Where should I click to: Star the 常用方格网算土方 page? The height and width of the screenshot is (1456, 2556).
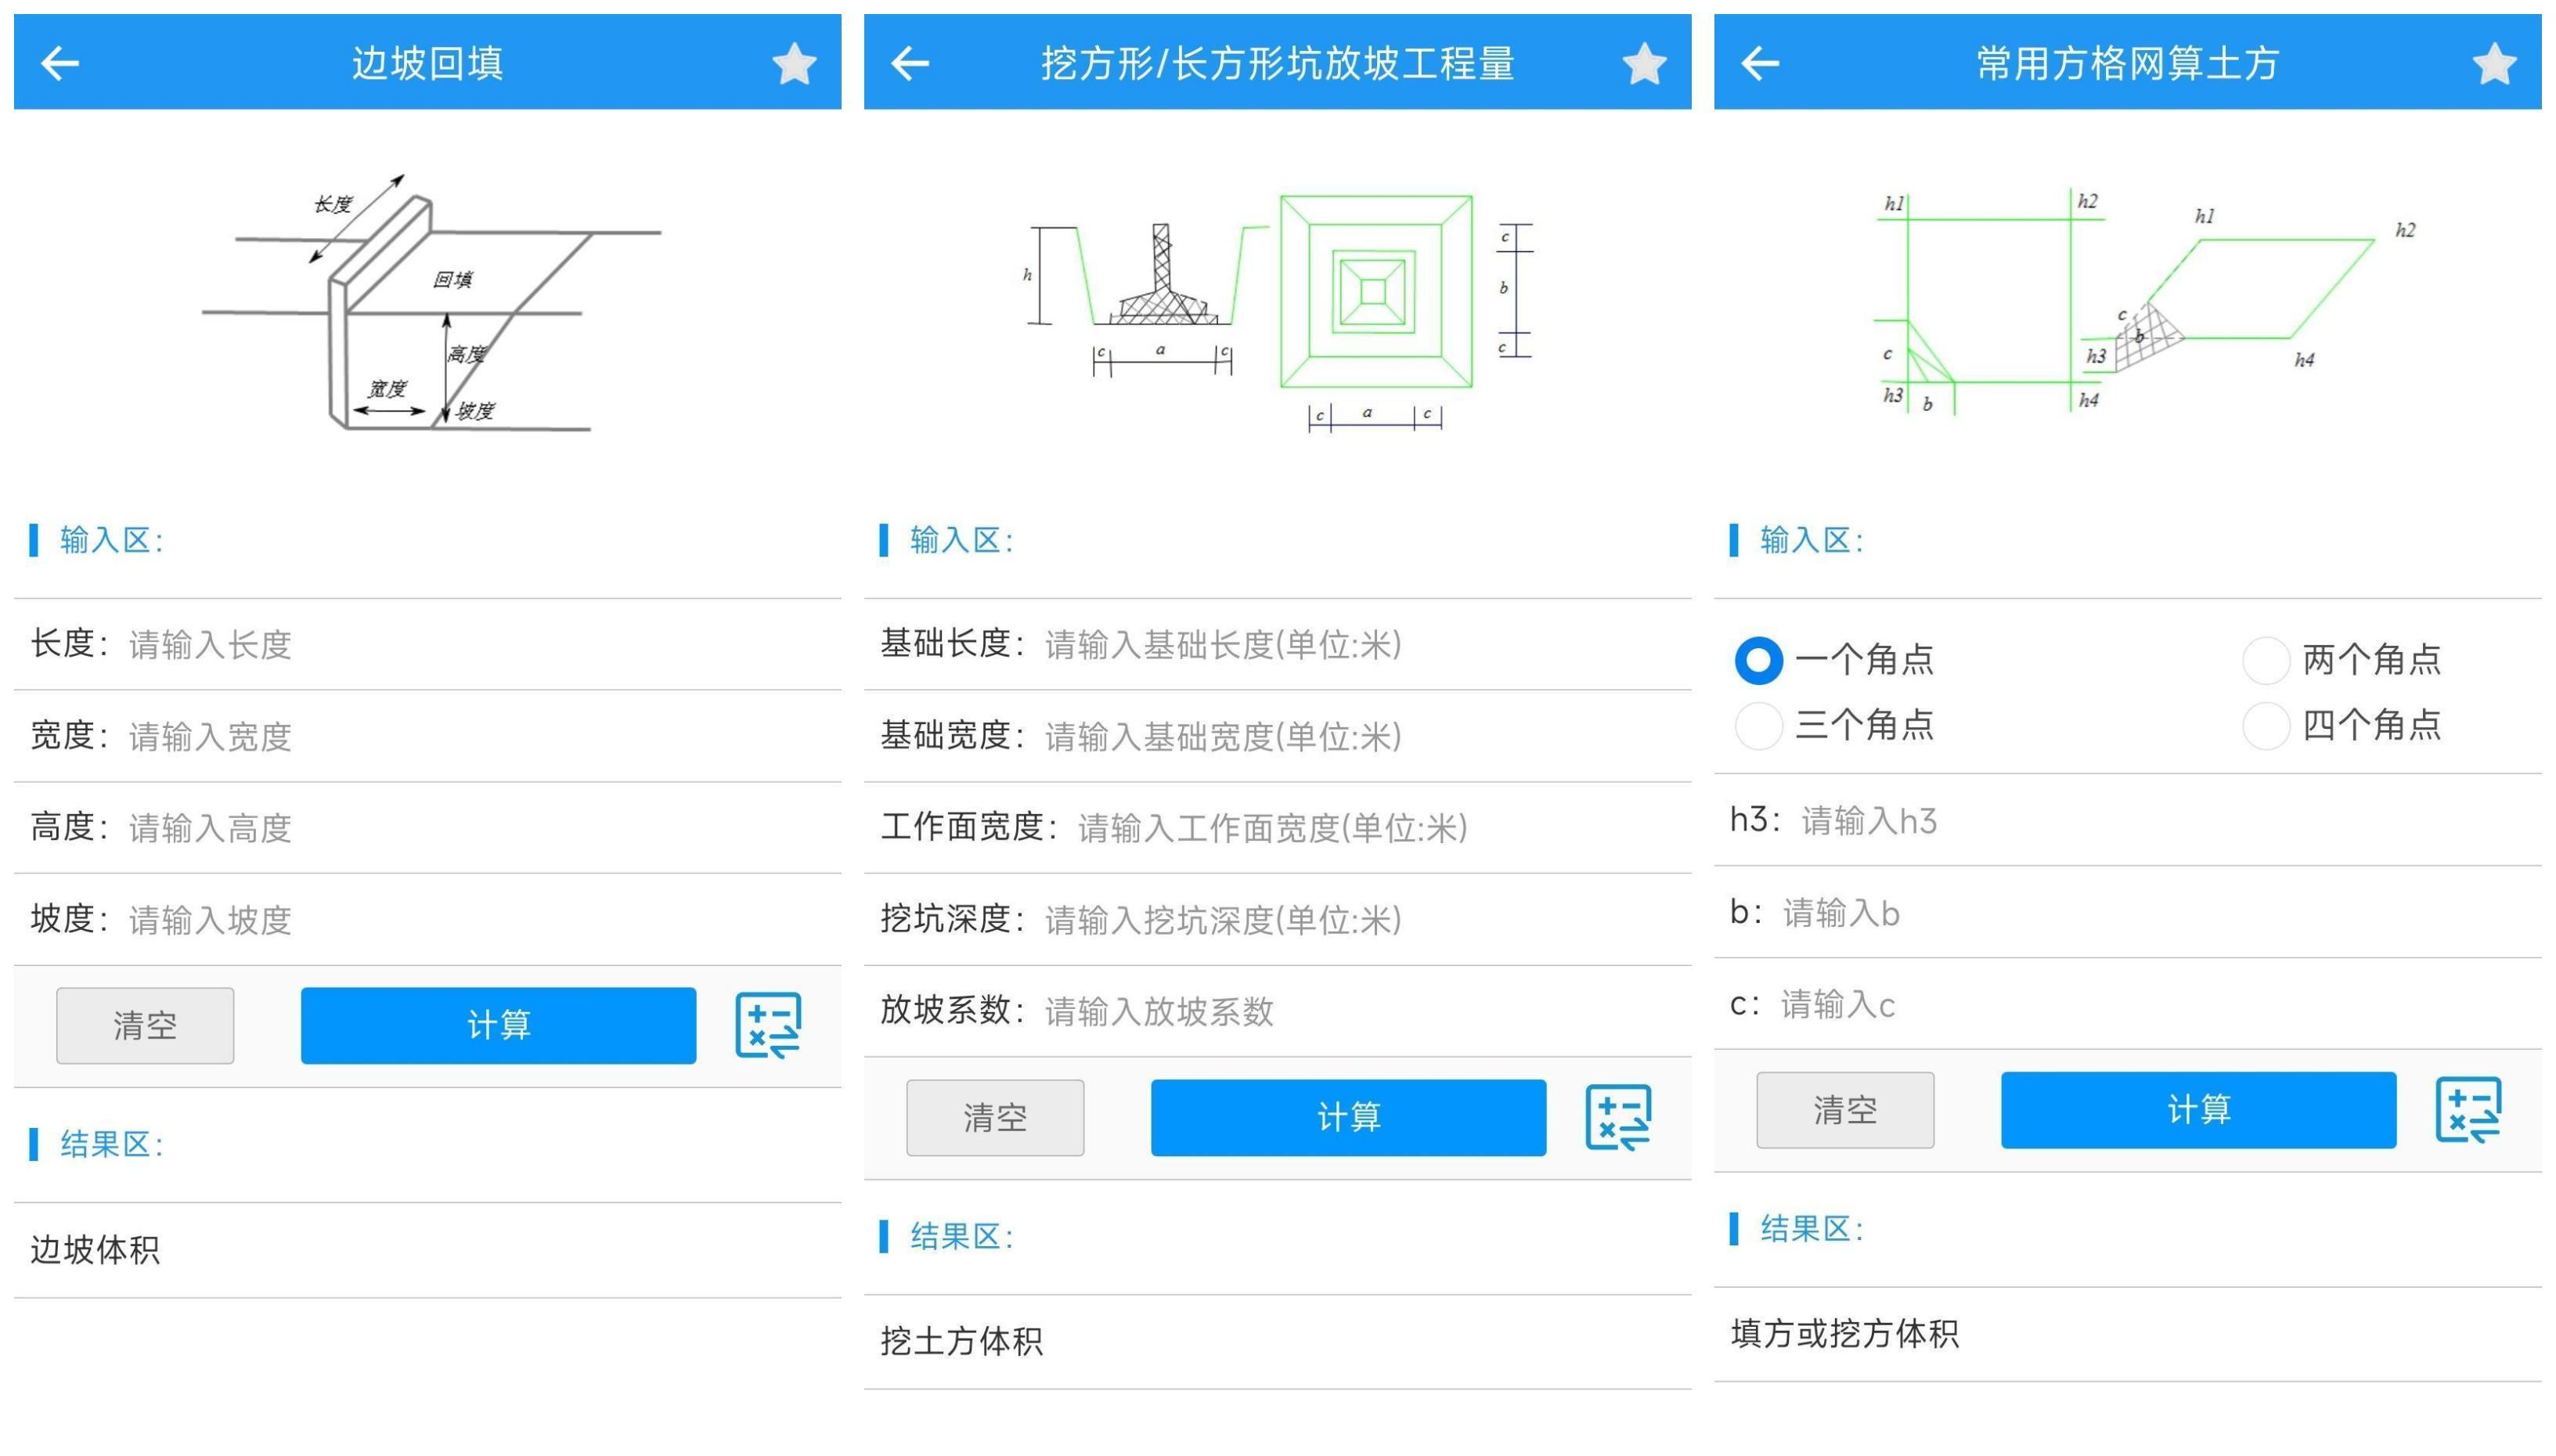click(x=2494, y=63)
